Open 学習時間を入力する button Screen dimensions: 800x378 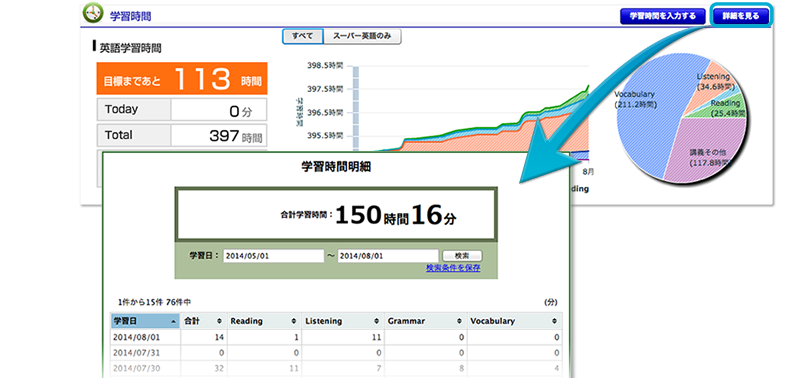pos(663,16)
